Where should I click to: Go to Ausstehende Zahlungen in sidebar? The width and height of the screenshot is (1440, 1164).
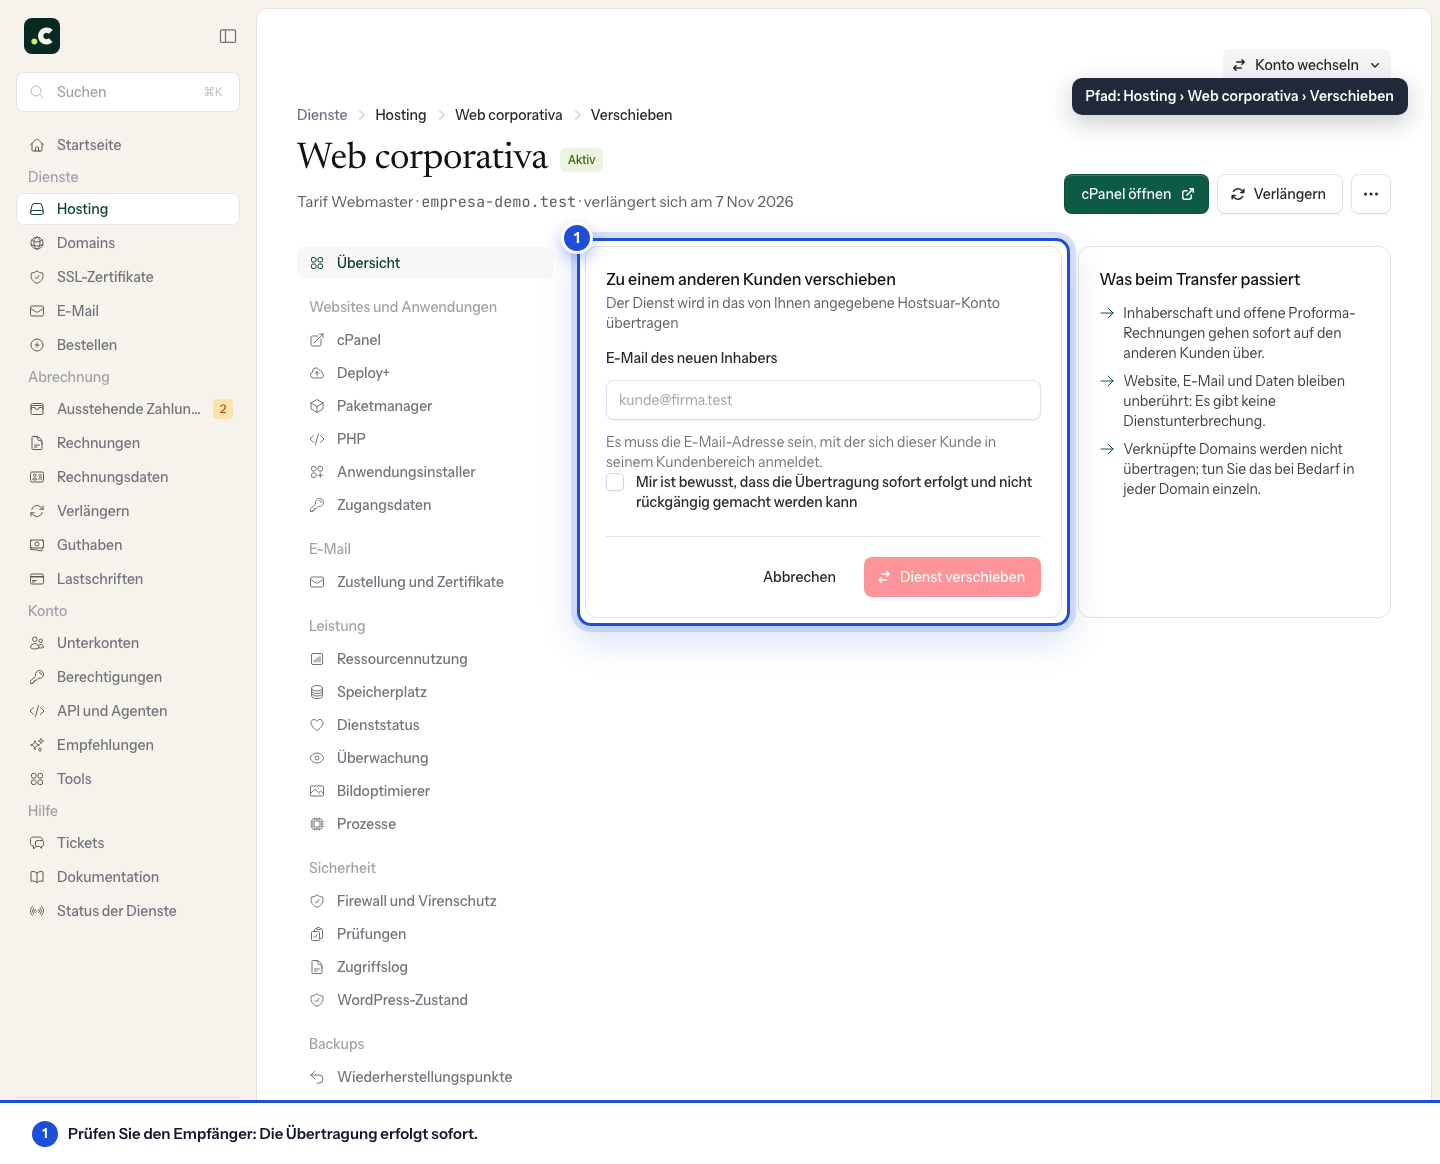coord(128,409)
